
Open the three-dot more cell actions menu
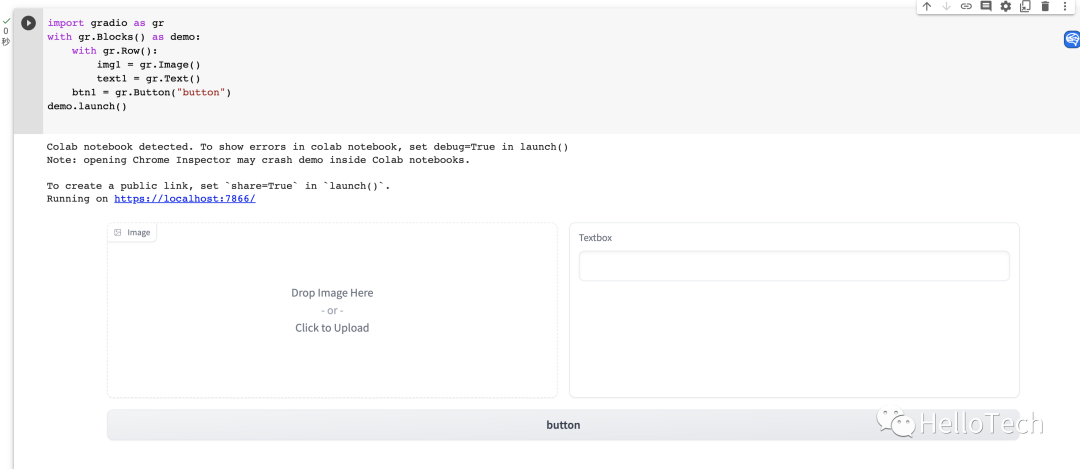coord(1064,6)
